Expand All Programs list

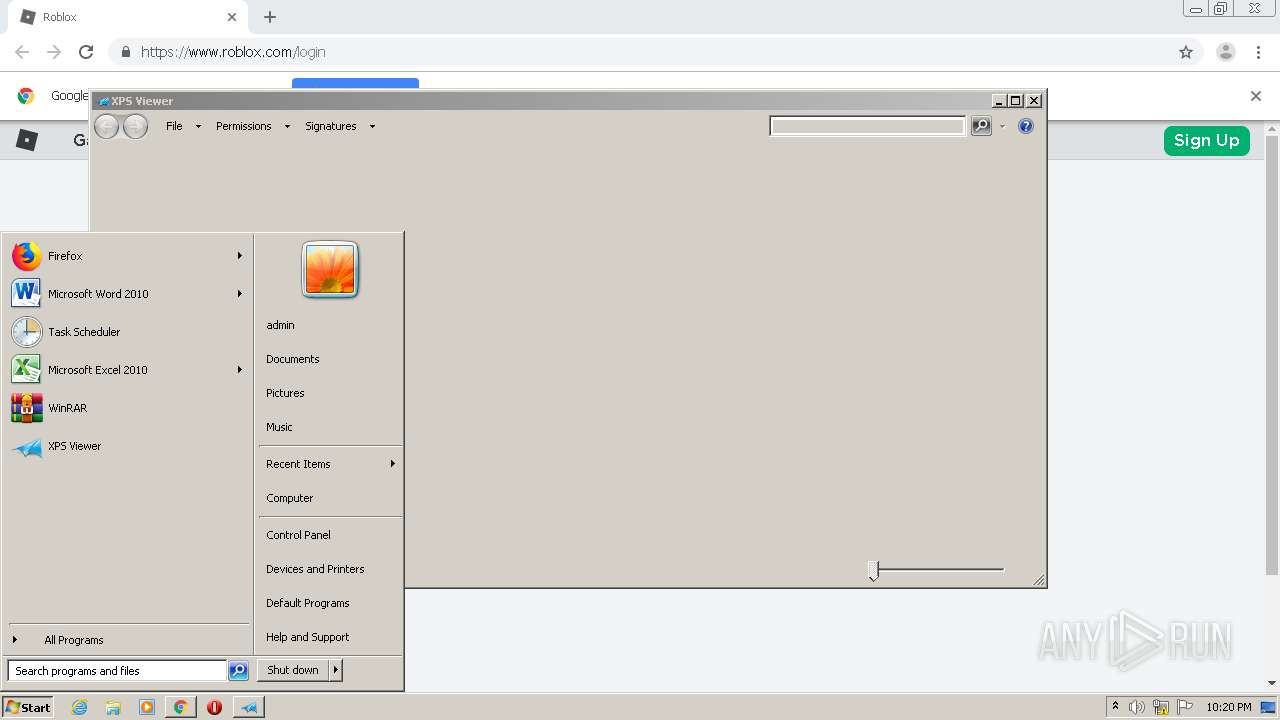[74, 640]
